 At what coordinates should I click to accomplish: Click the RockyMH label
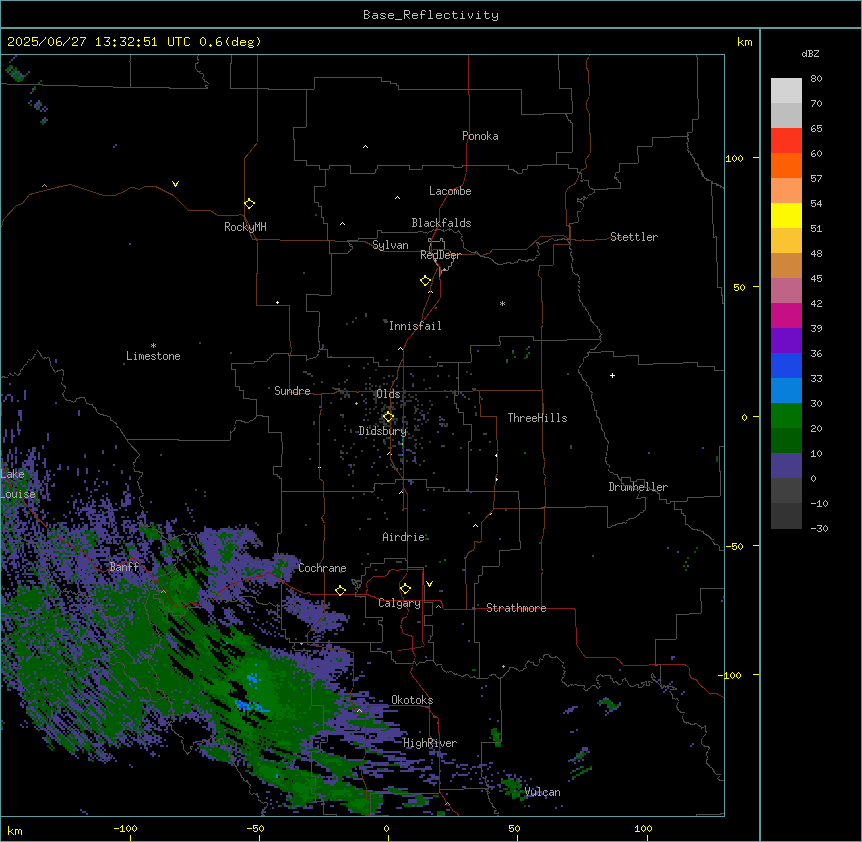[245, 227]
